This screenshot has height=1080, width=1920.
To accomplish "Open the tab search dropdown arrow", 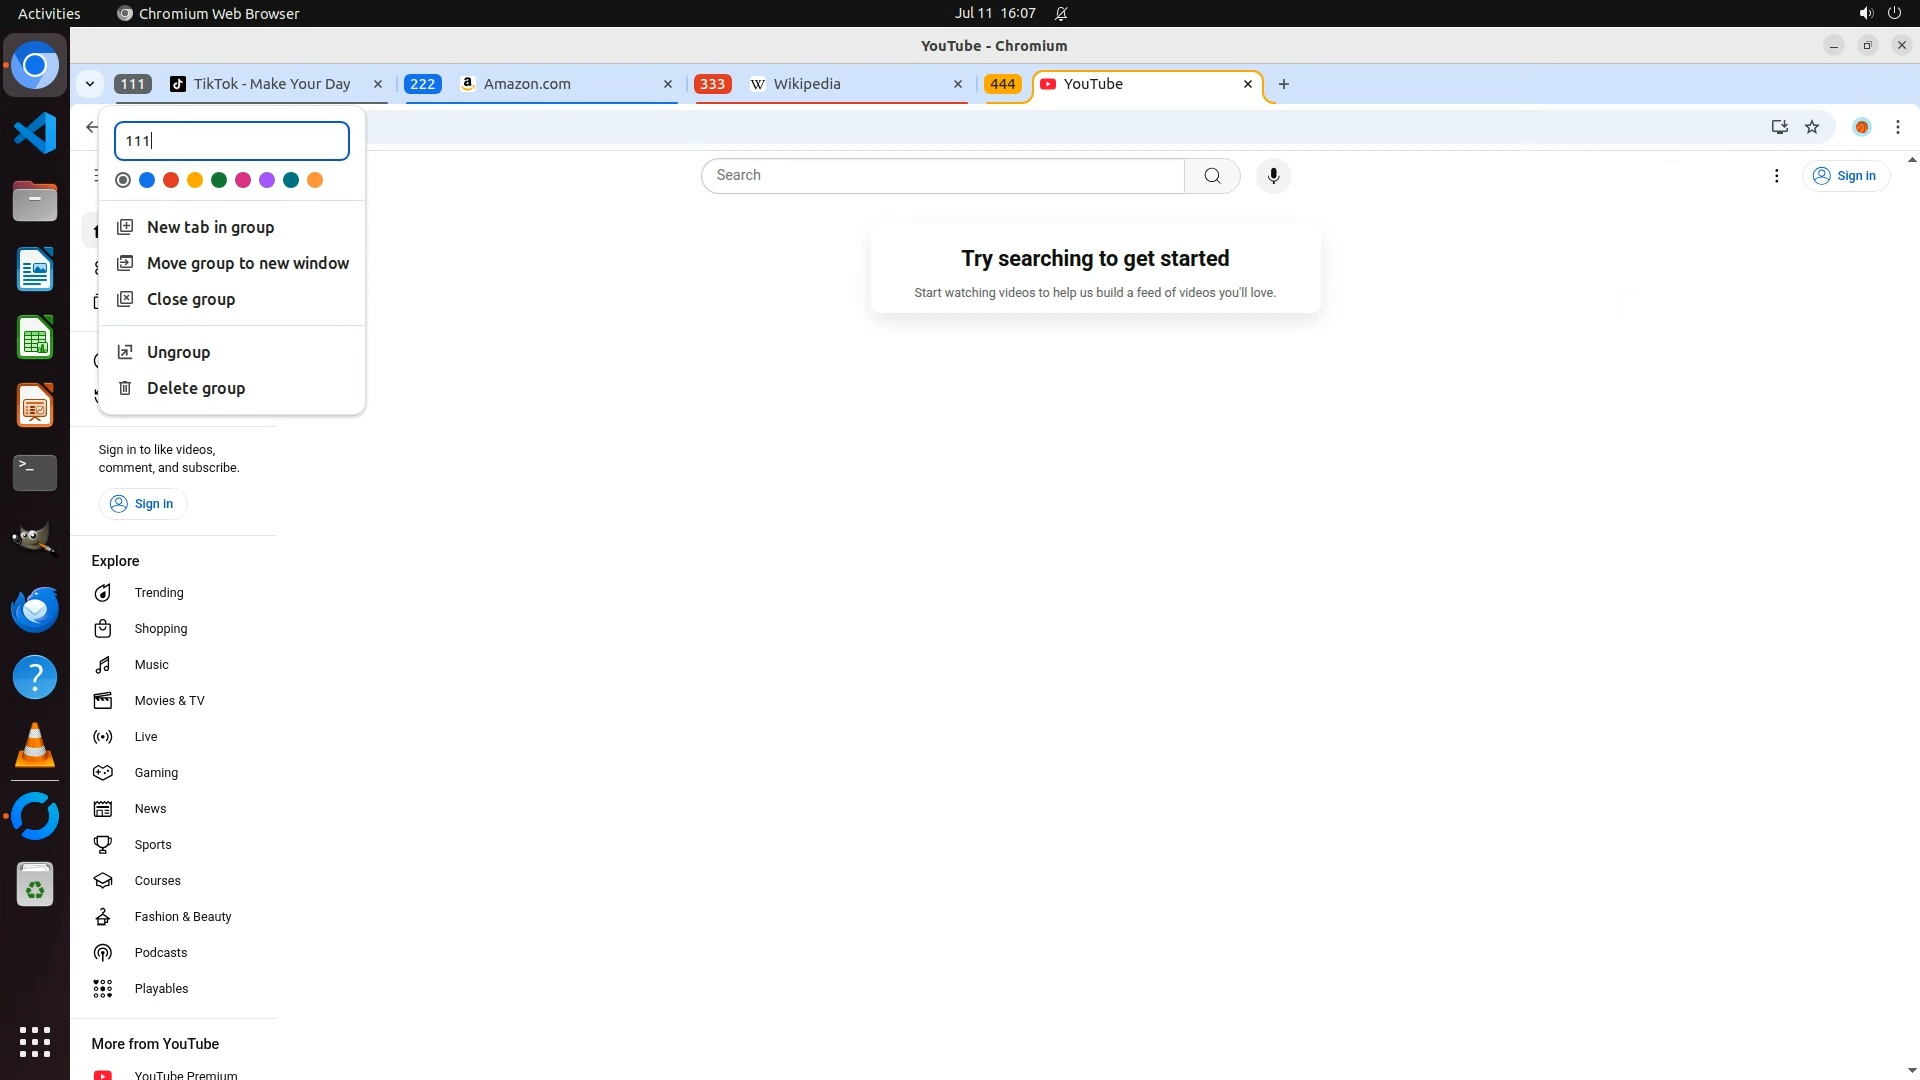I will [90, 84].
